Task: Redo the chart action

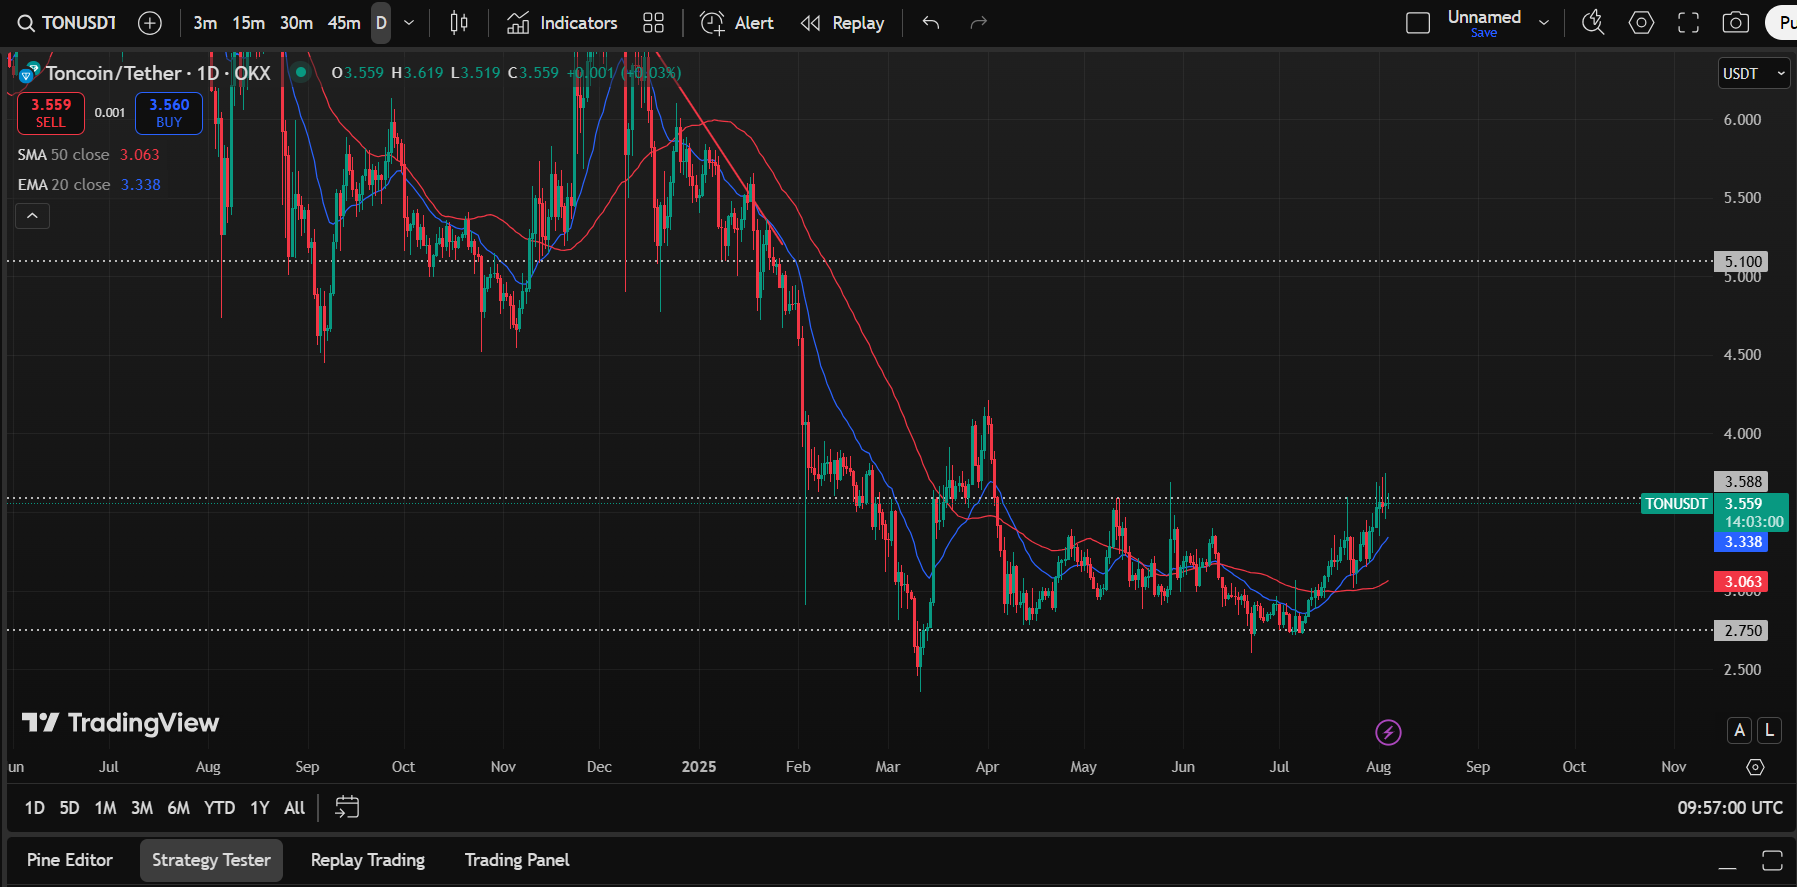Action: 978,23
